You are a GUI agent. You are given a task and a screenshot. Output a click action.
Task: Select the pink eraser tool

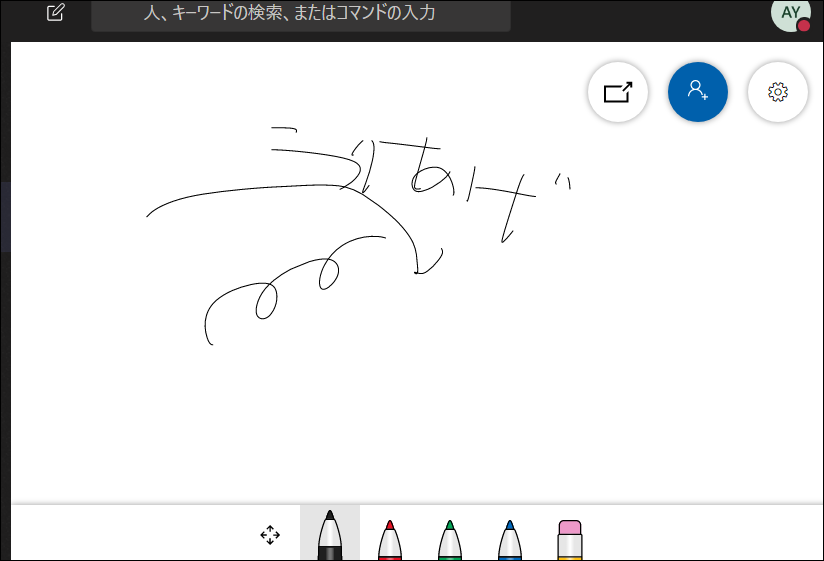[x=570, y=539]
